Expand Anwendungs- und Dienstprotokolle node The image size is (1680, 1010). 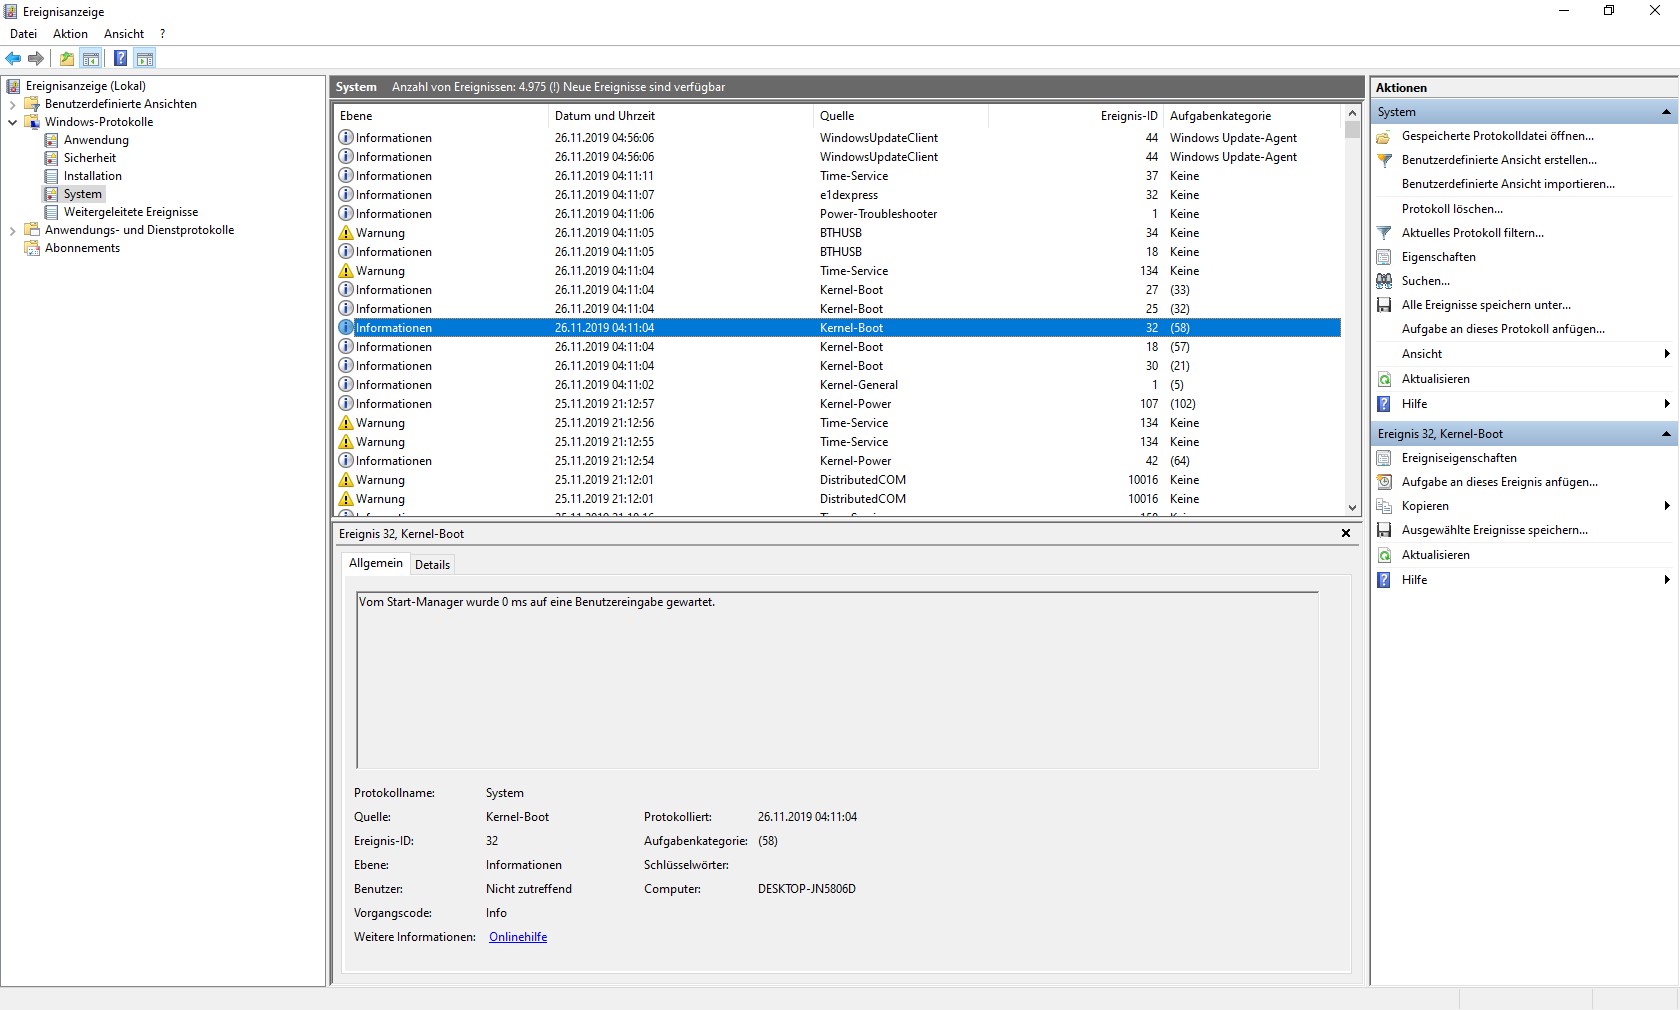tap(12, 230)
